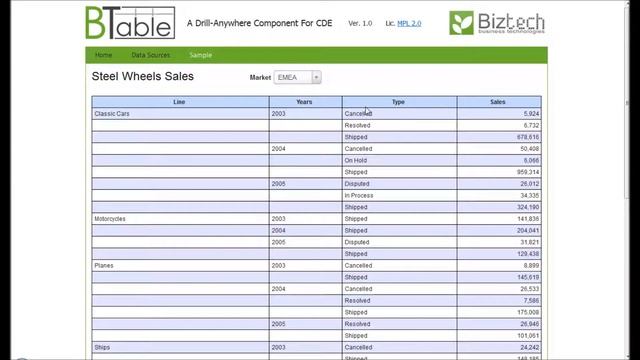Image resolution: width=640 pixels, height=360 pixels.
Task: Click the Sales column header
Action: tap(499, 102)
